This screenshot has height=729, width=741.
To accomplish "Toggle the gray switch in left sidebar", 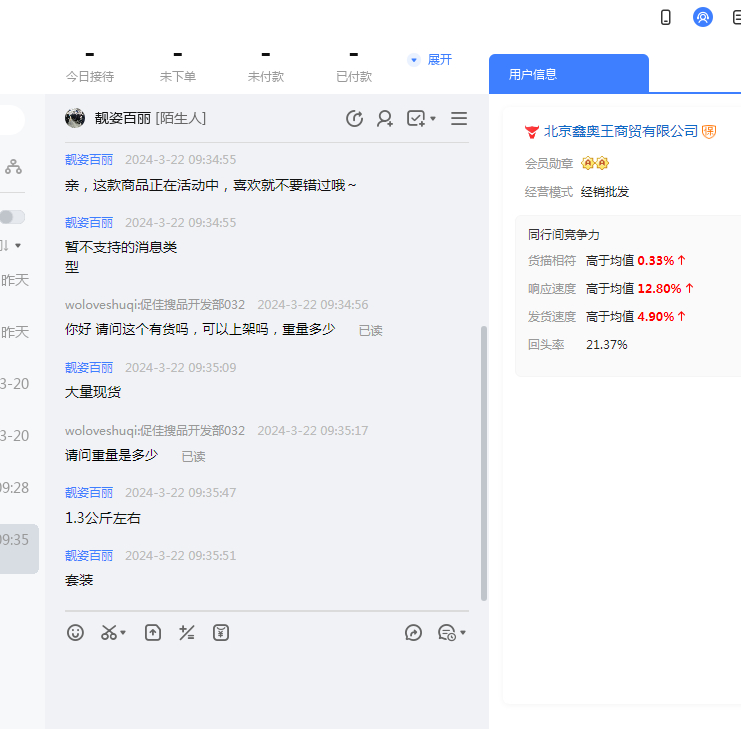I will [x=12, y=217].
